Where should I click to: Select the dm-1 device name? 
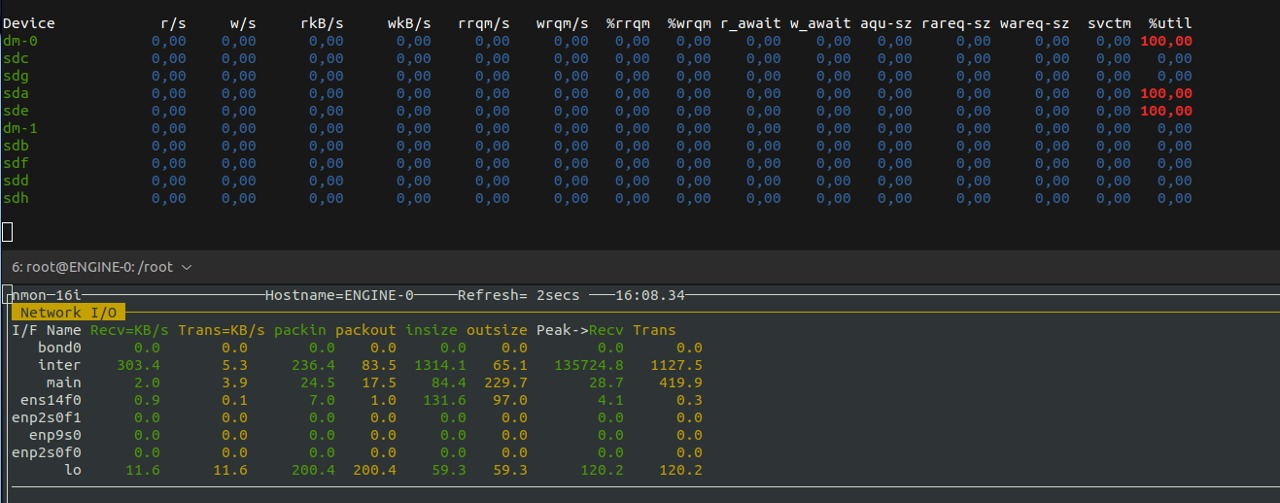point(20,128)
